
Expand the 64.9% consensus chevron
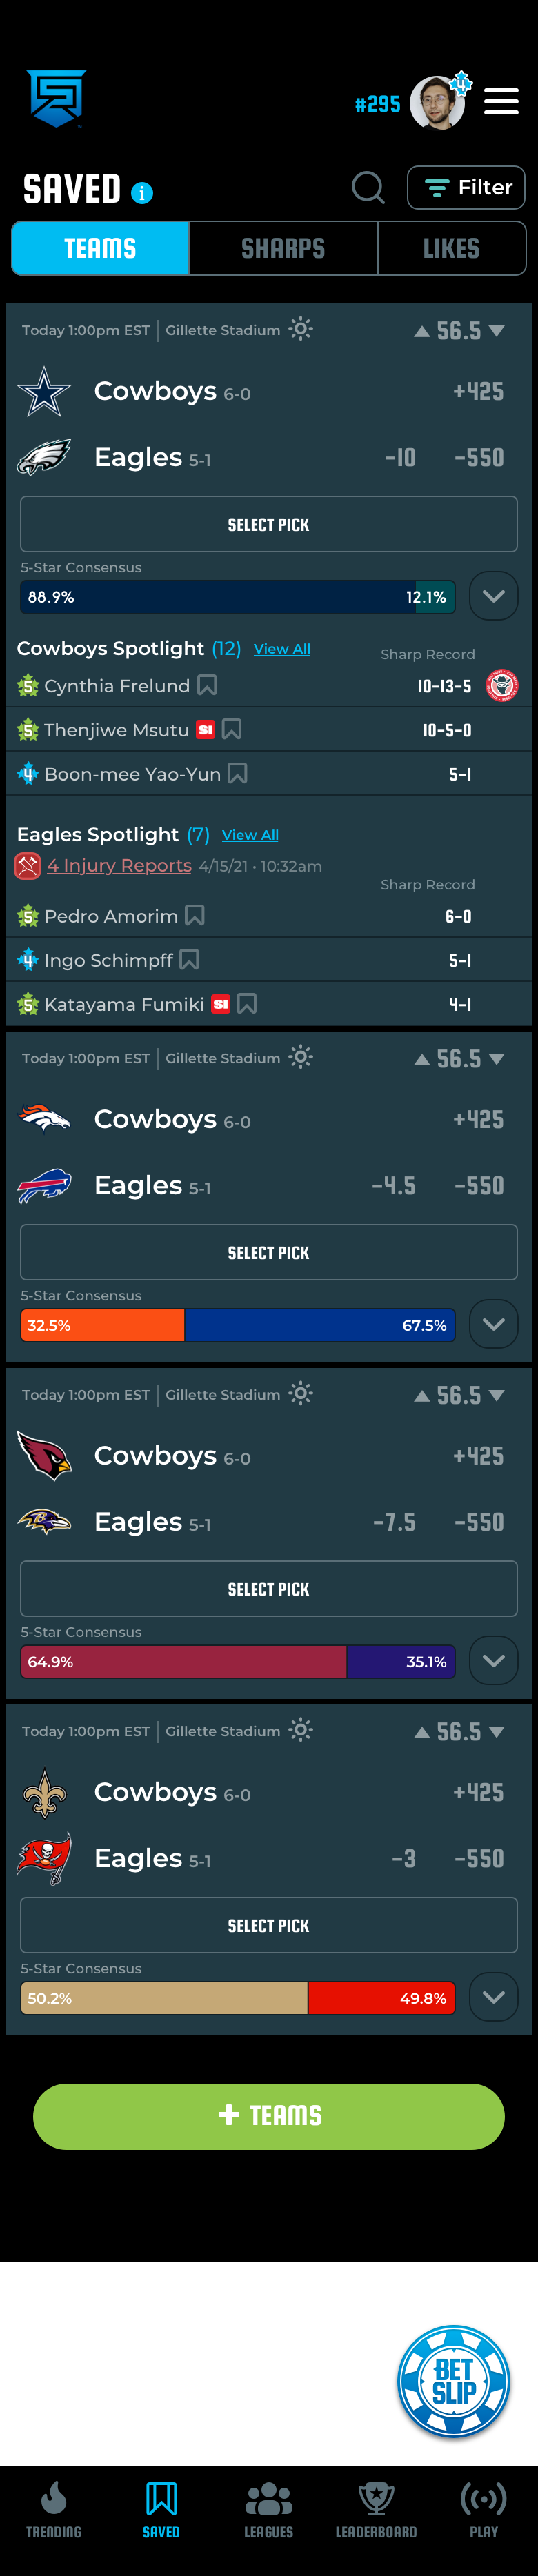pos(493,1660)
